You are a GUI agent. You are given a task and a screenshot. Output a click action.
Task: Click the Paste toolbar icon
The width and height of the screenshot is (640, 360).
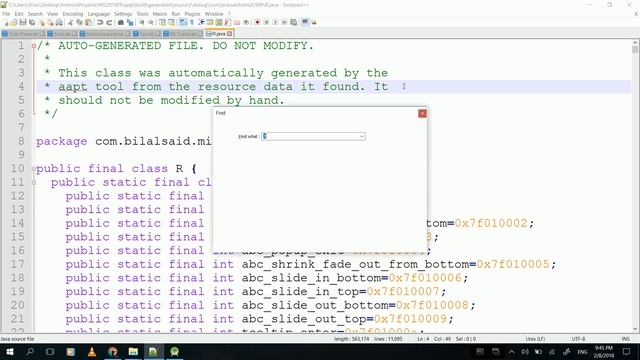88,22
